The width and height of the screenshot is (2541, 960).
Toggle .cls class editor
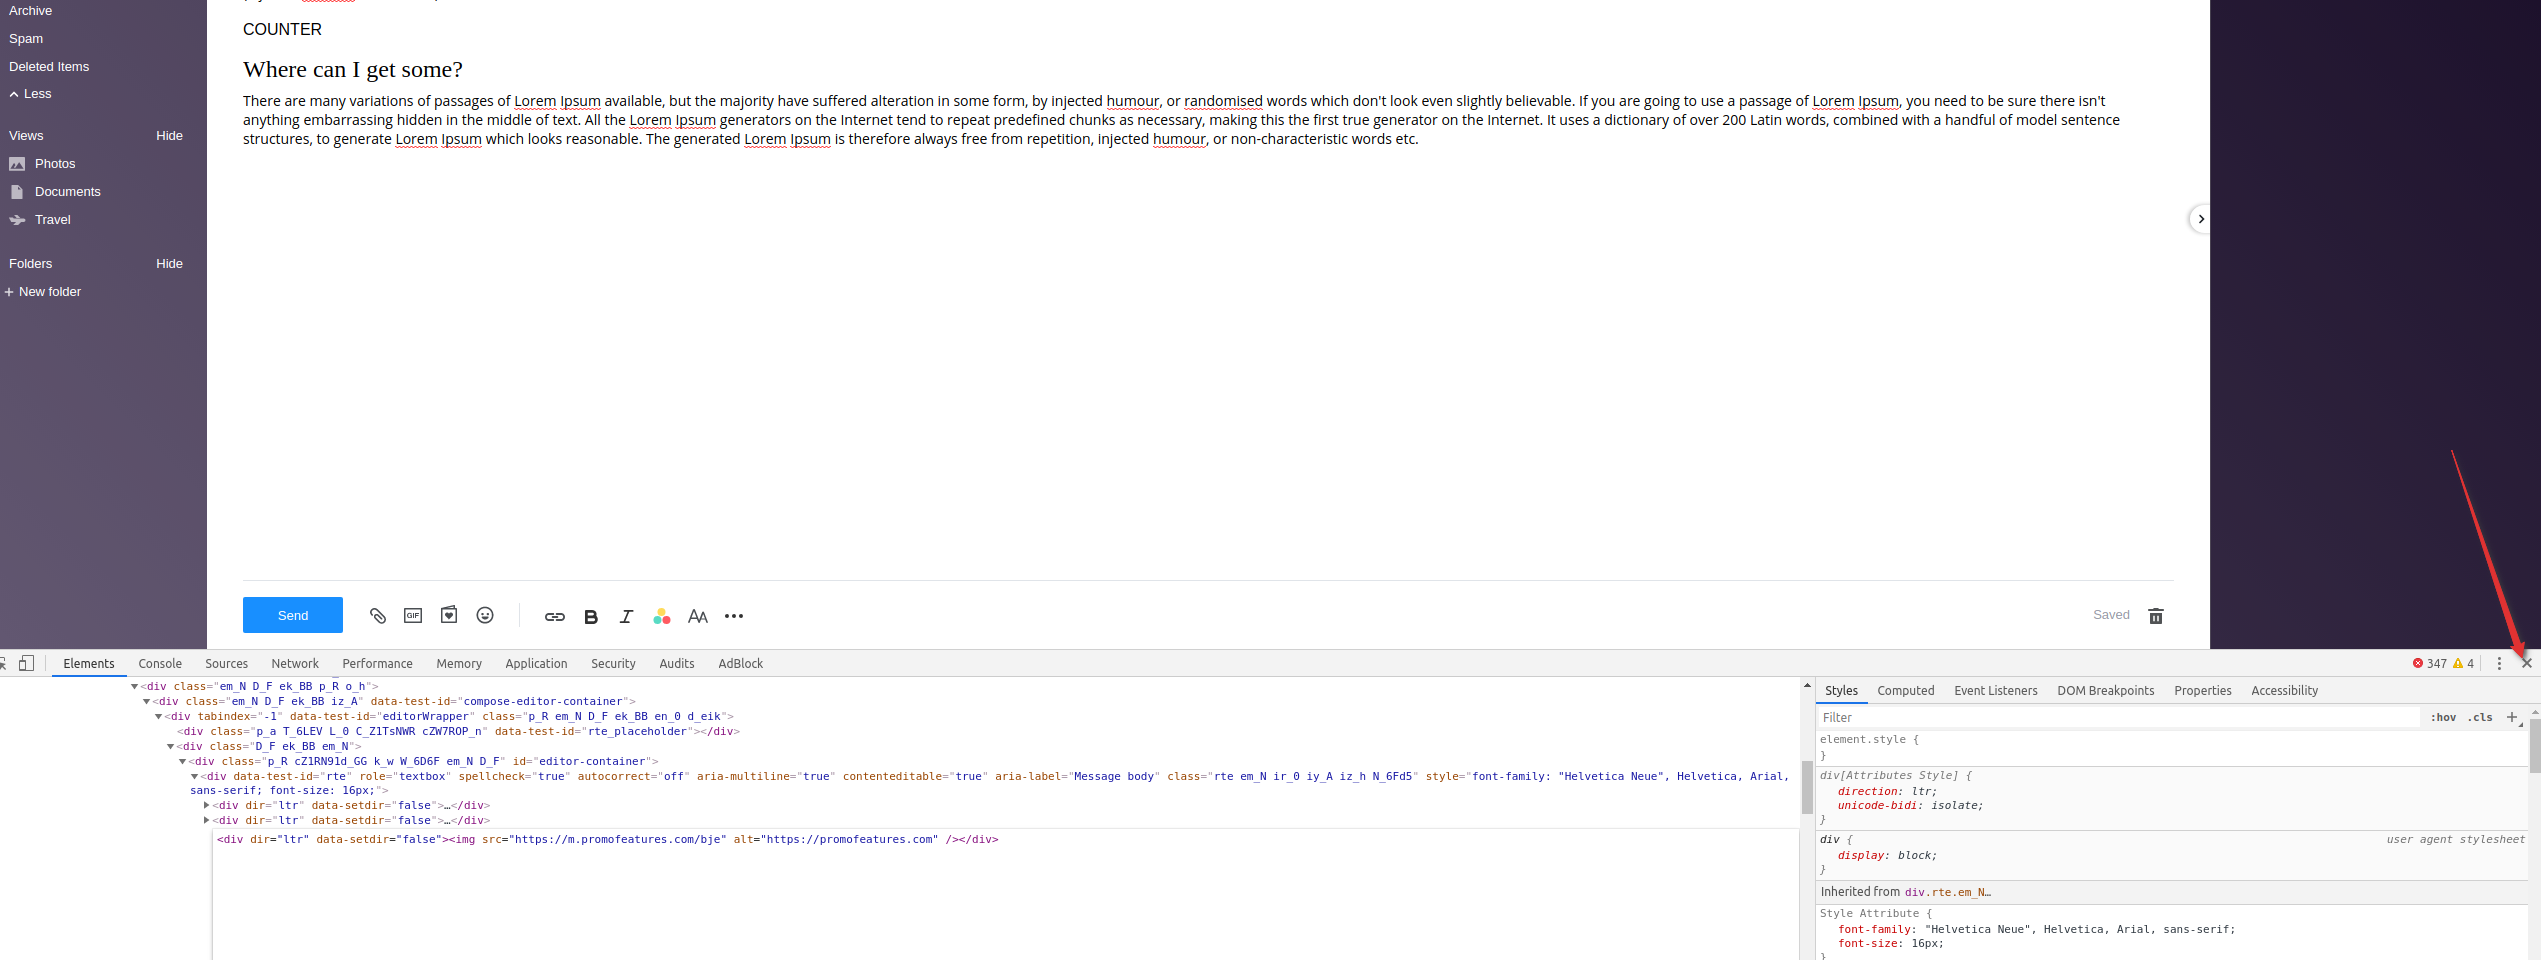click(x=2480, y=718)
